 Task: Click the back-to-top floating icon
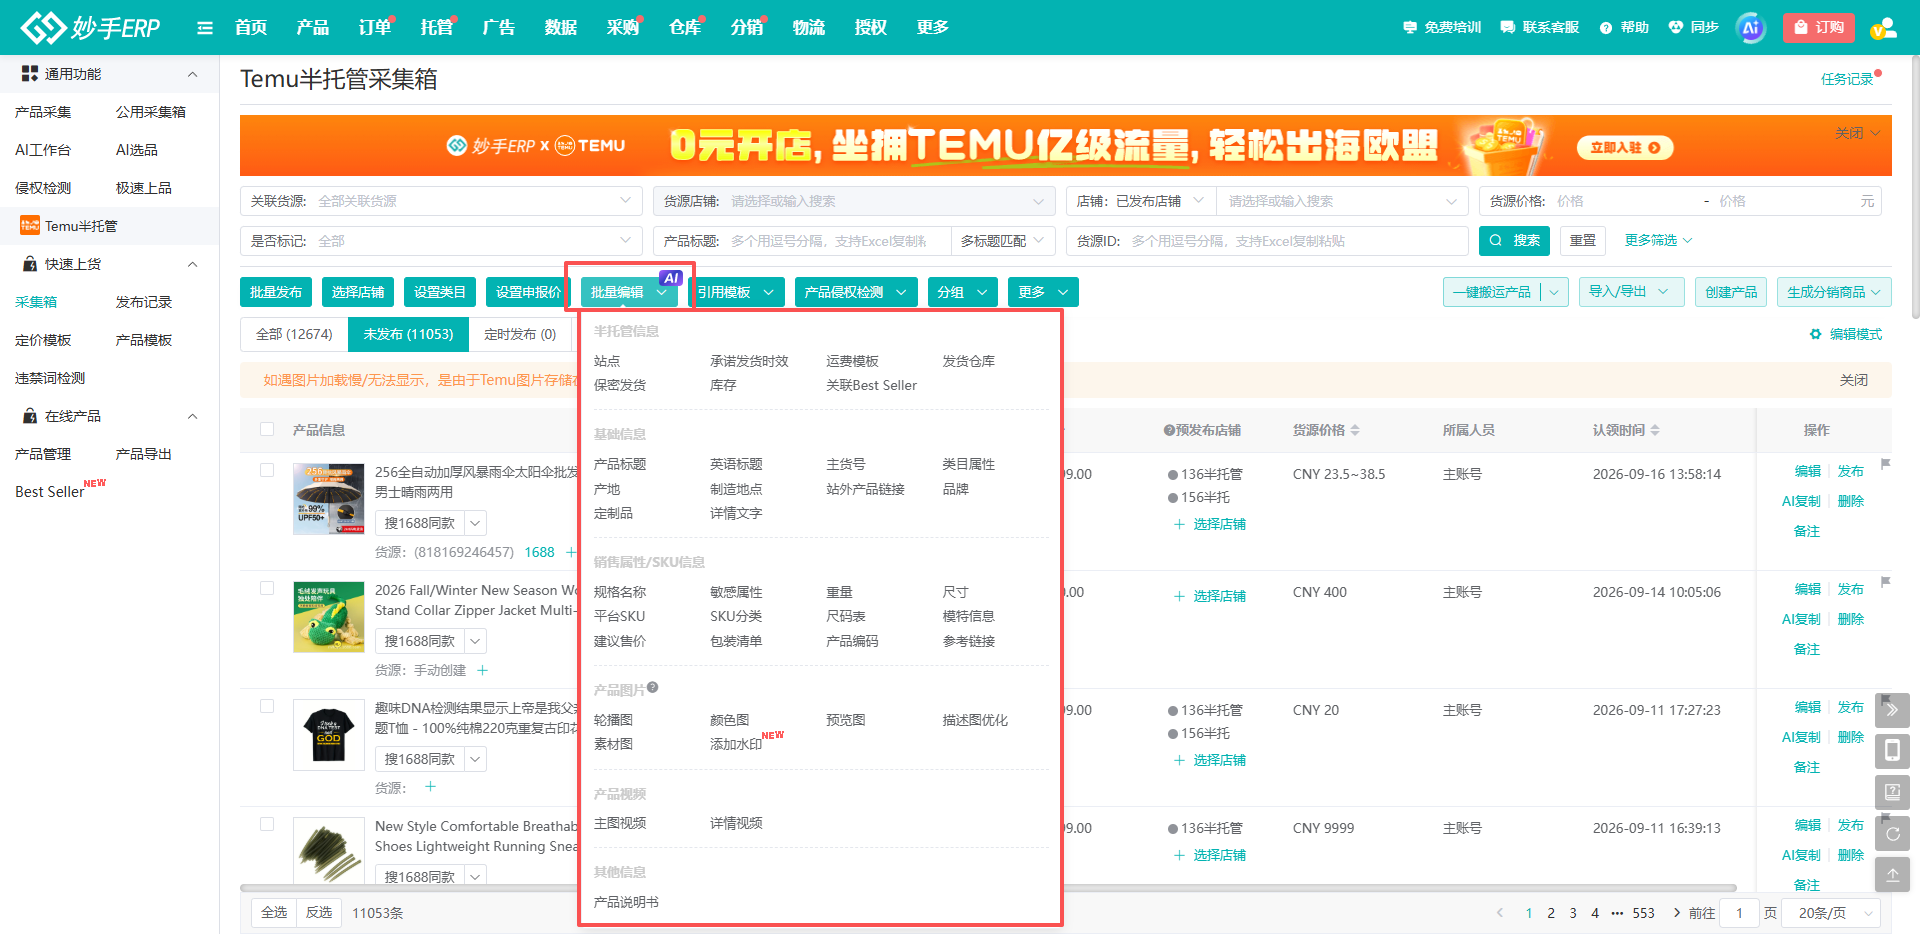click(1892, 874)
